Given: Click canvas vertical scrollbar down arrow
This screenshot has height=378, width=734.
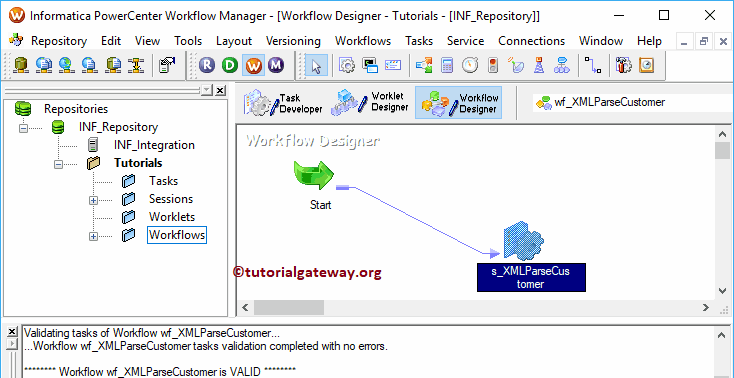Looking at the screenshot, I should 722,291.
